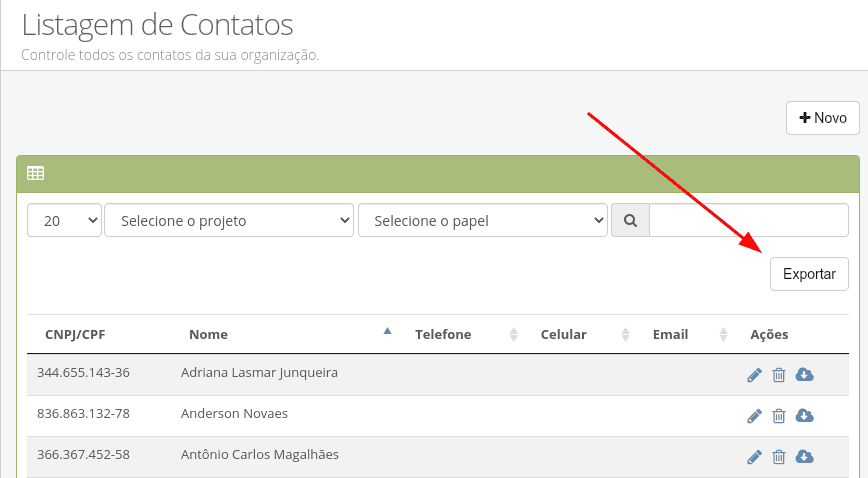Download Antônio Carlos Magalhães cloud icon

[804, 457]
